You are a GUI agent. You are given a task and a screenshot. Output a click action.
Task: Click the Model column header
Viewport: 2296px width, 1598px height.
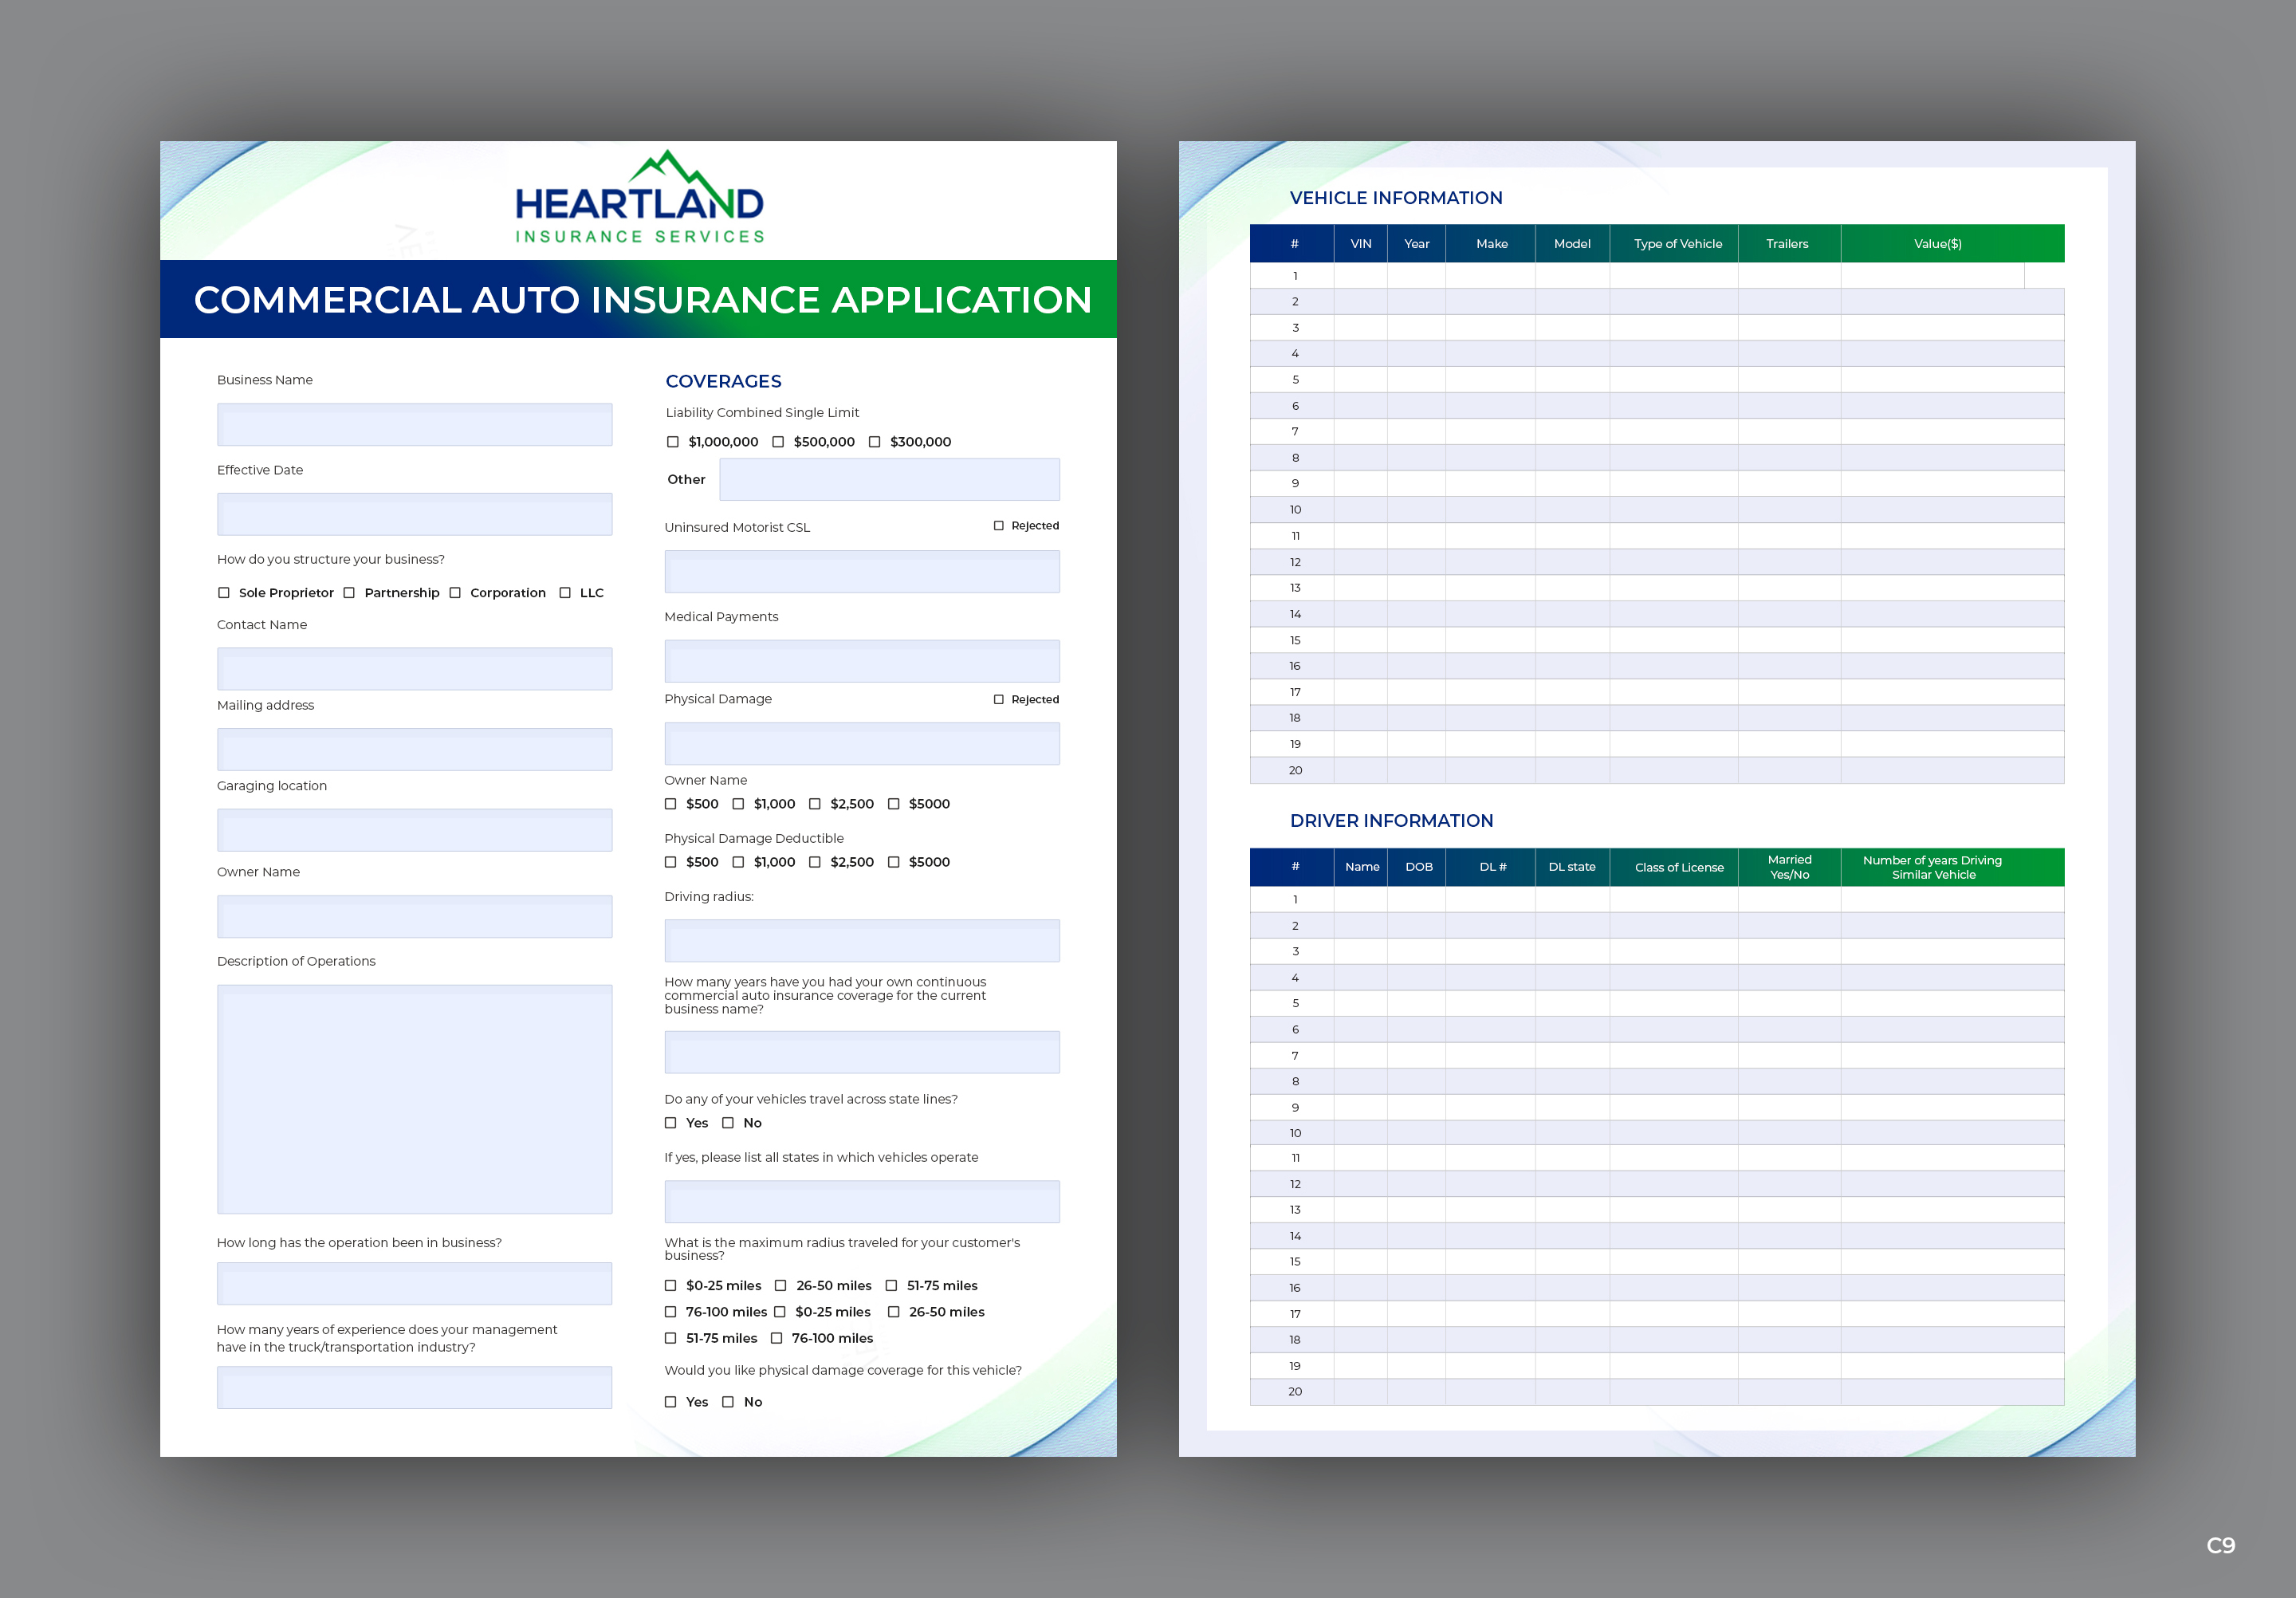[1573, 244]
